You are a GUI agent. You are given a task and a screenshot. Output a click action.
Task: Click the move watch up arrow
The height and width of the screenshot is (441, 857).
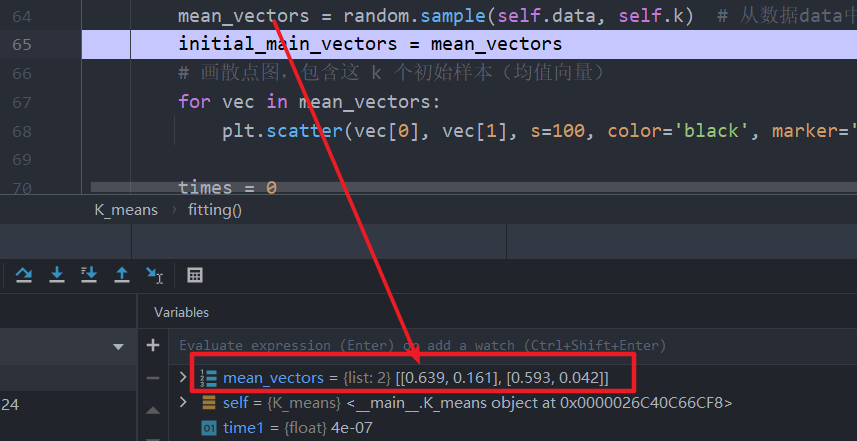[153, 410]
